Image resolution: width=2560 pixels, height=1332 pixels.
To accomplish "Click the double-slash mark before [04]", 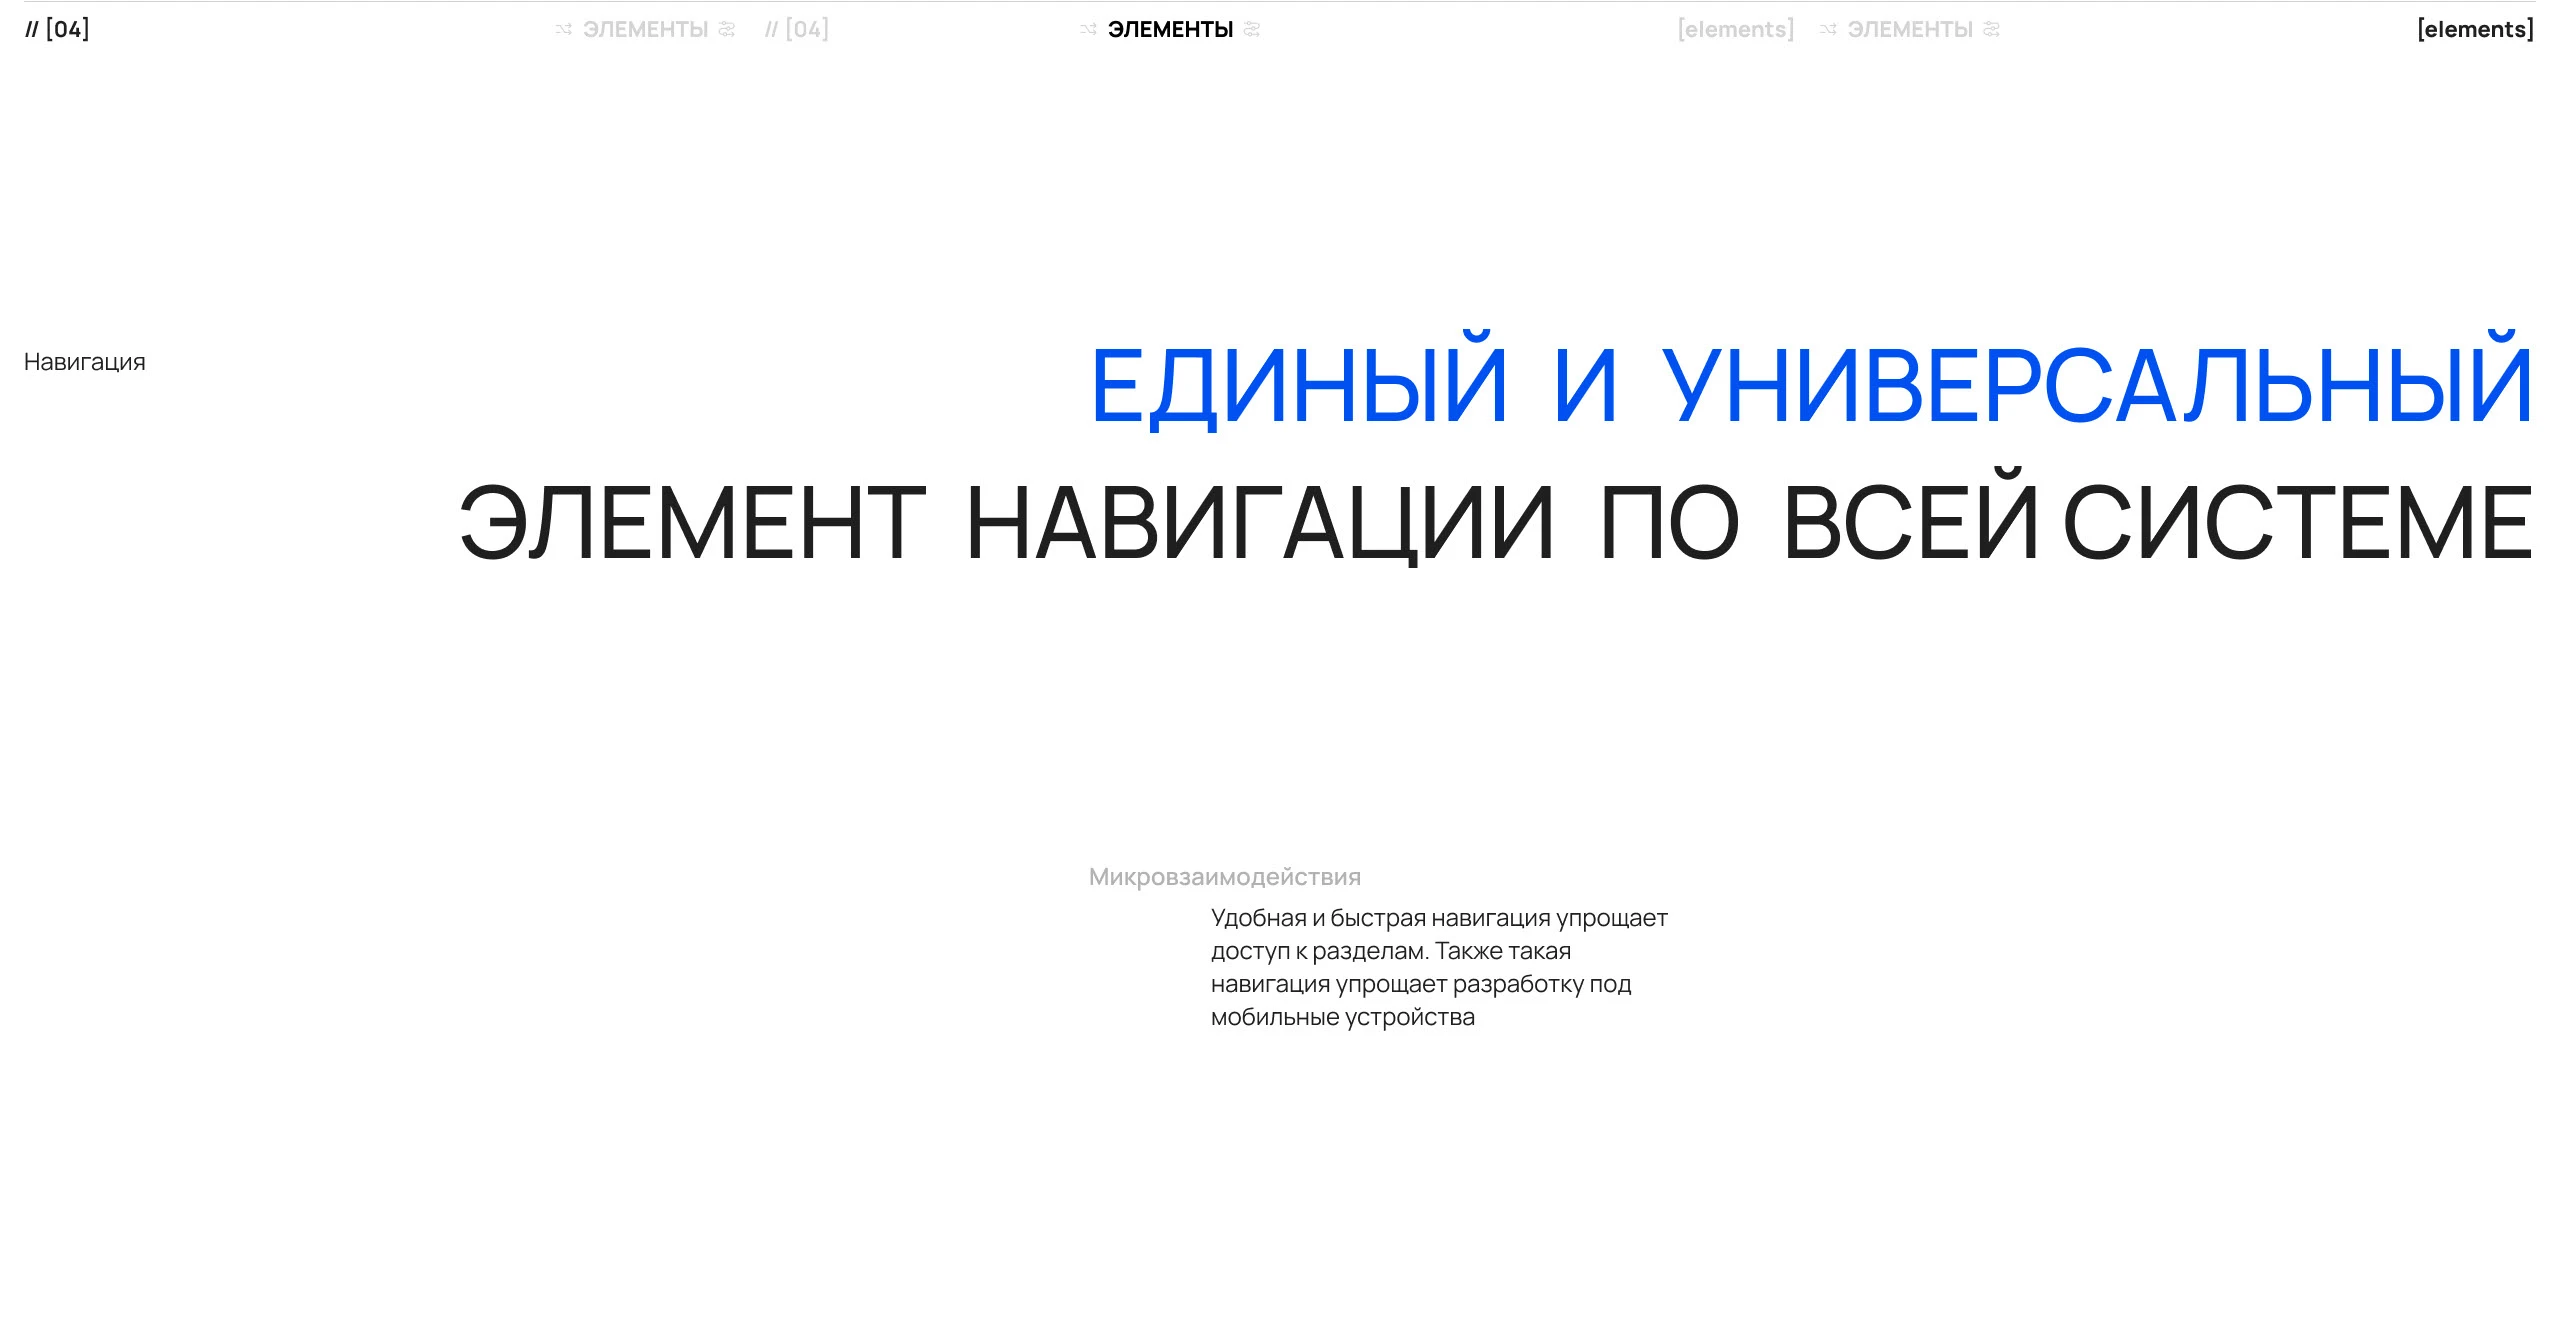I will (33, 29).
